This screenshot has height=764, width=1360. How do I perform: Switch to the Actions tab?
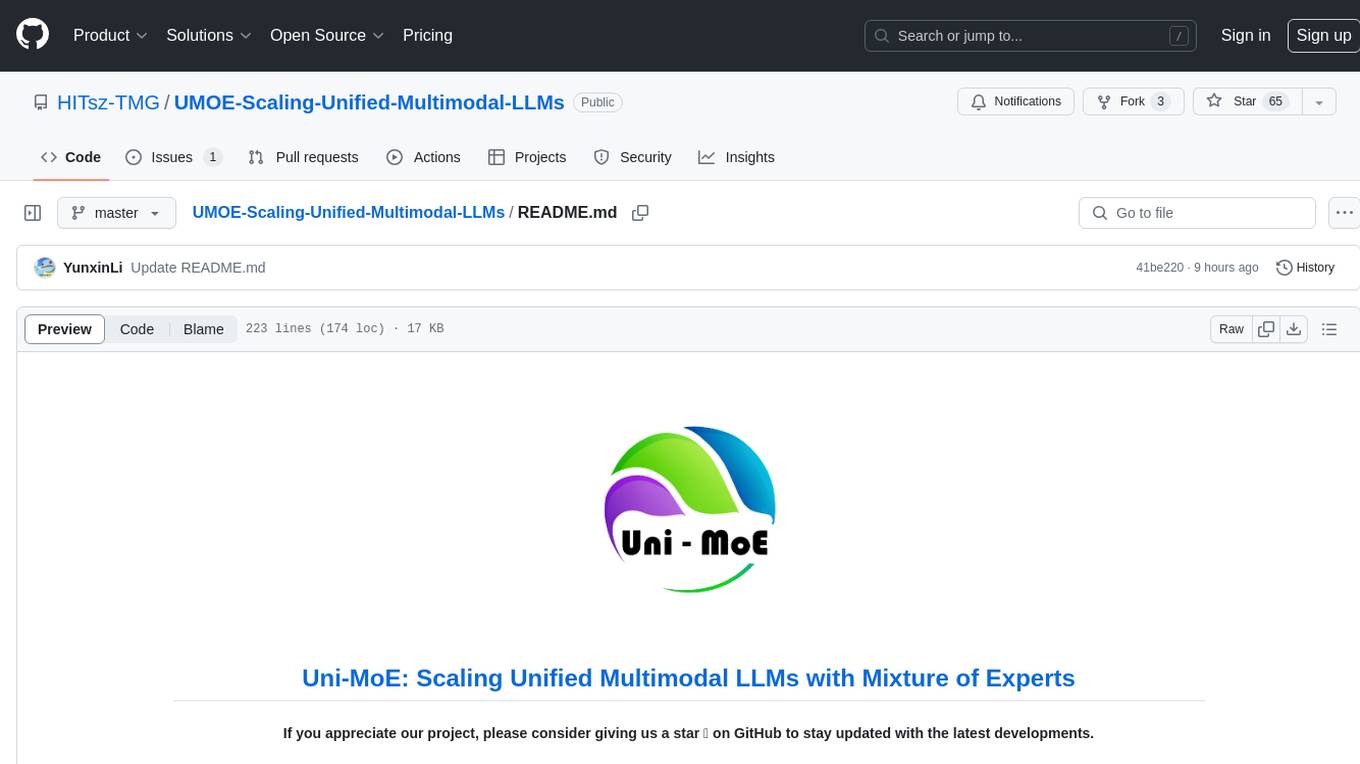pyautogui.click(x=423, y=157)
